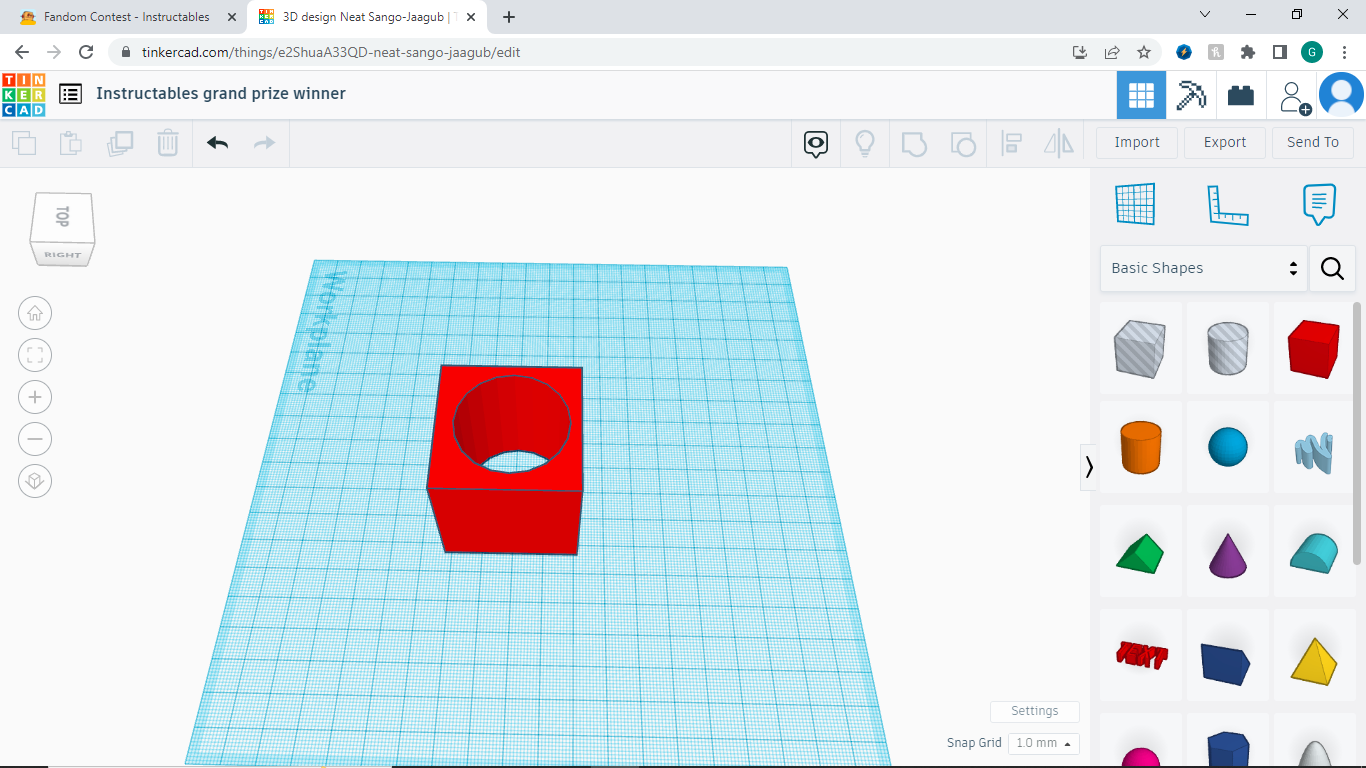Image resolution: width=1366 pixels, height=768 pixels.
Task: Activate the Workplane tool
Action: click(x=1135, y=203)
